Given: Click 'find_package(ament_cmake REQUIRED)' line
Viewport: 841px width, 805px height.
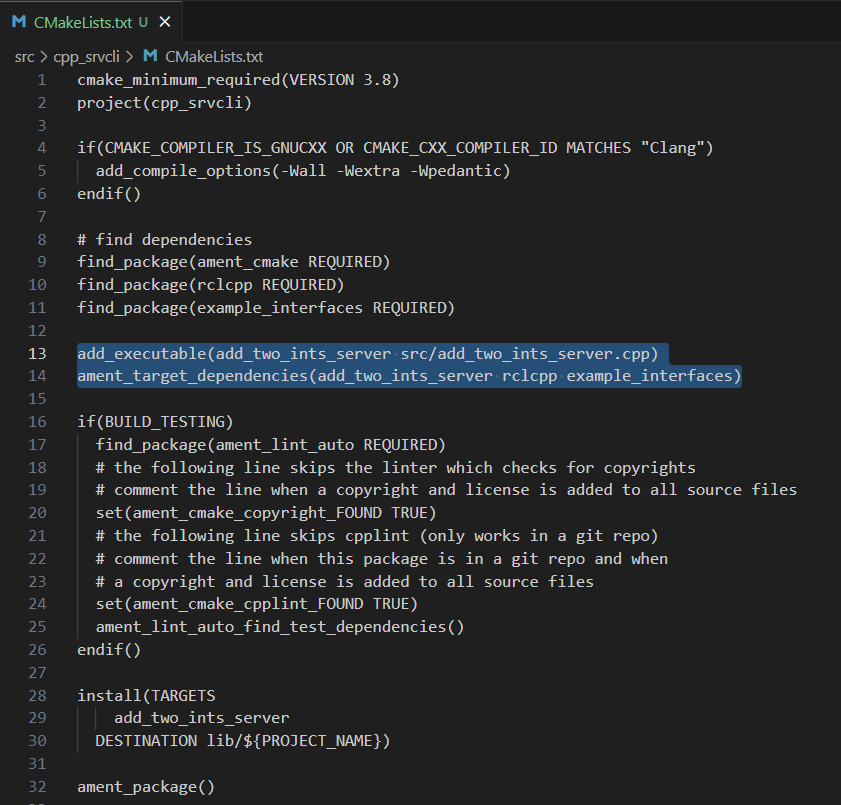Looking at the screenshot, I should pyautogui.click(x=233, y=262).
